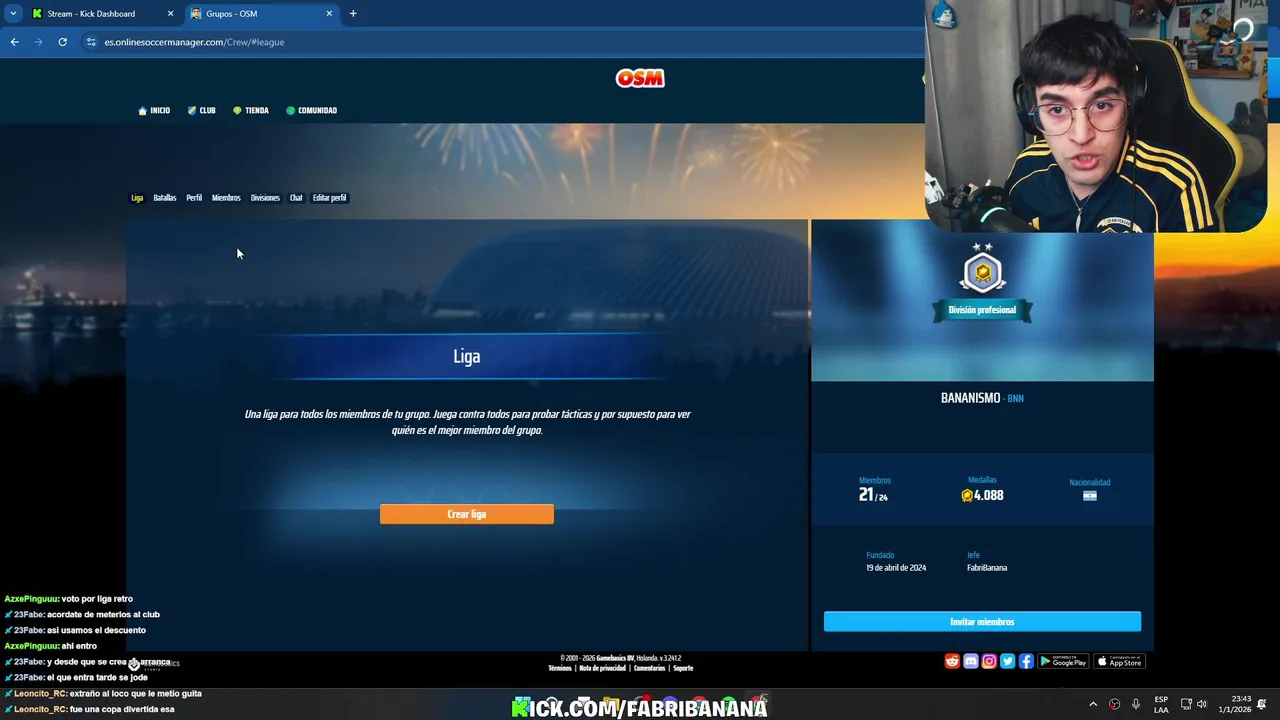Switch to the Miembros tab
1280x720 pixels.
tap(226, 198)
